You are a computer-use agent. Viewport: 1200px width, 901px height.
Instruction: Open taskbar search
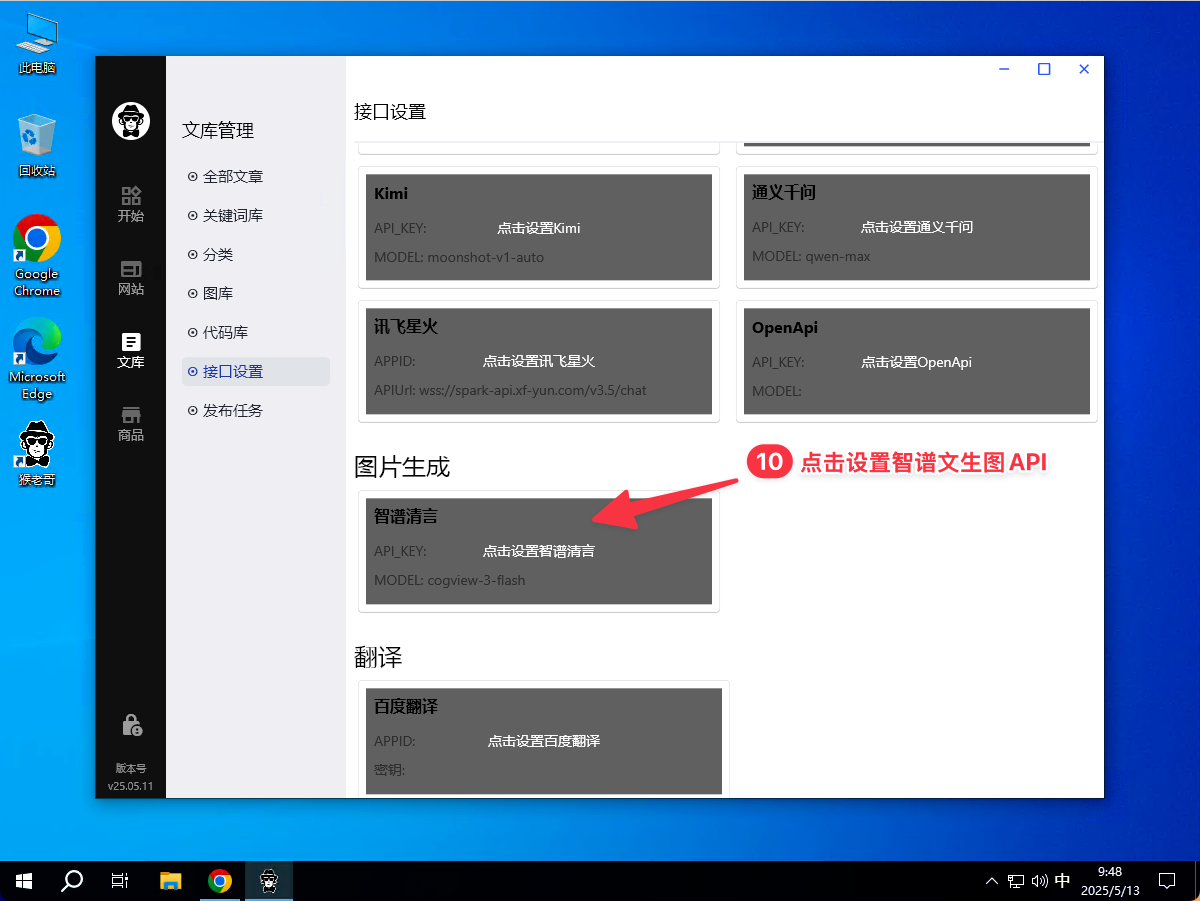click(x=72, y=881)
